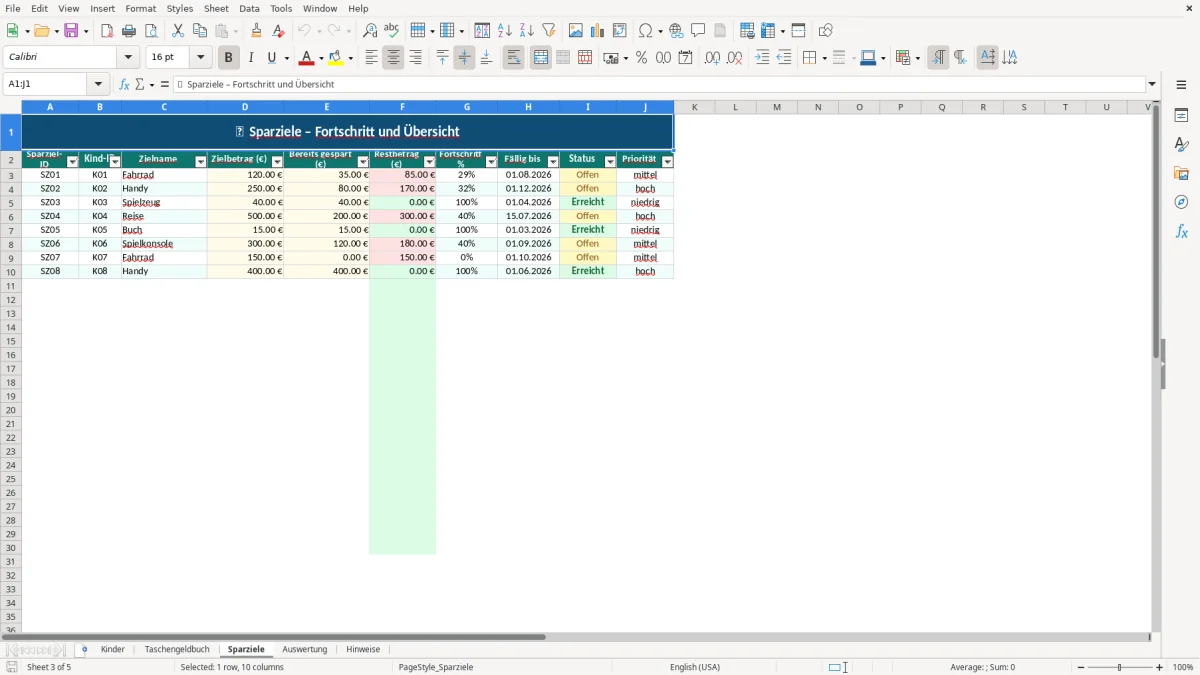Switch to the Auswertung sheet tab
Image resolution: width=1200 pixels, height=675 pixels.
click(x=305, y=650)
